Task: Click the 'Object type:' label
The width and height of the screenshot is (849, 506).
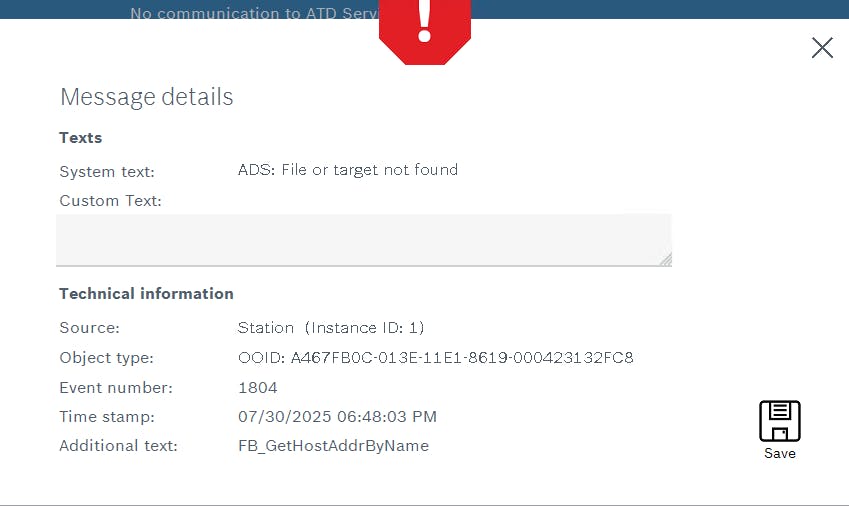Action: [x=107, y=358]
